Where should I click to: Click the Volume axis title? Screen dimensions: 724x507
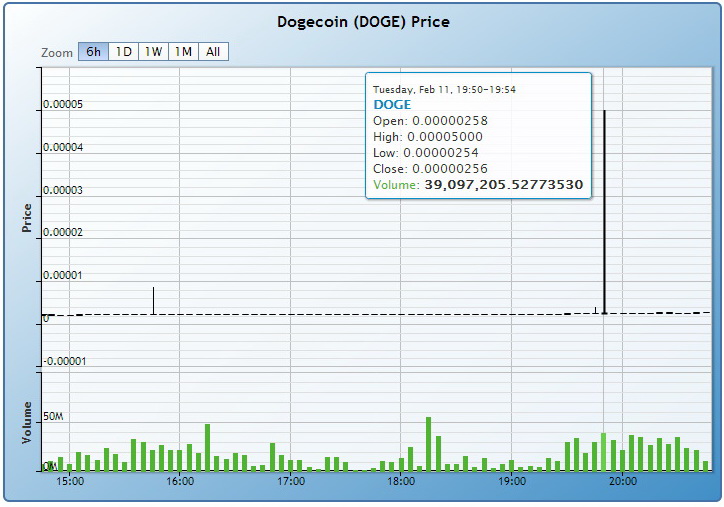click(x=27, y=422)
